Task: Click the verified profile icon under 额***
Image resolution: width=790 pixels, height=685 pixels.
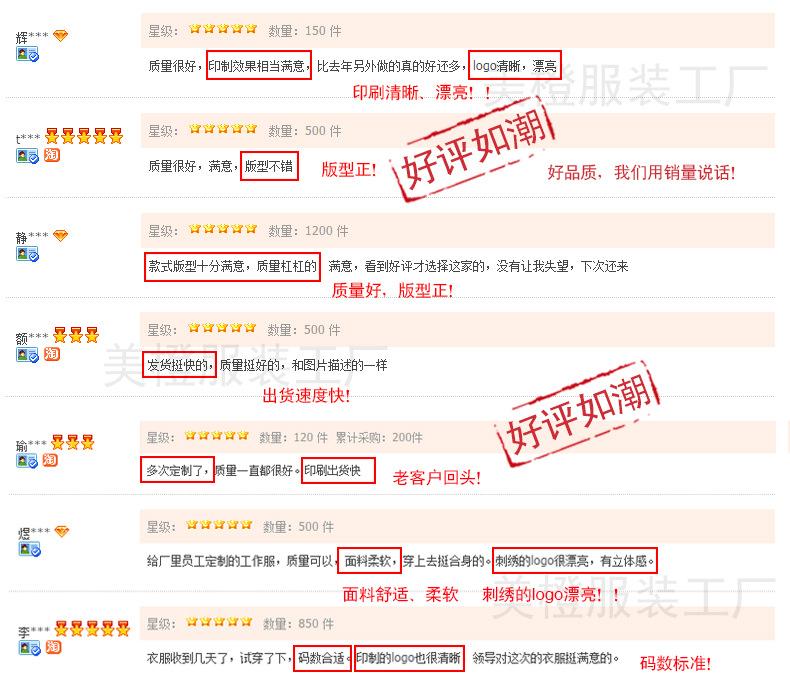Action: pyautogui.click(x=27, y=355)
